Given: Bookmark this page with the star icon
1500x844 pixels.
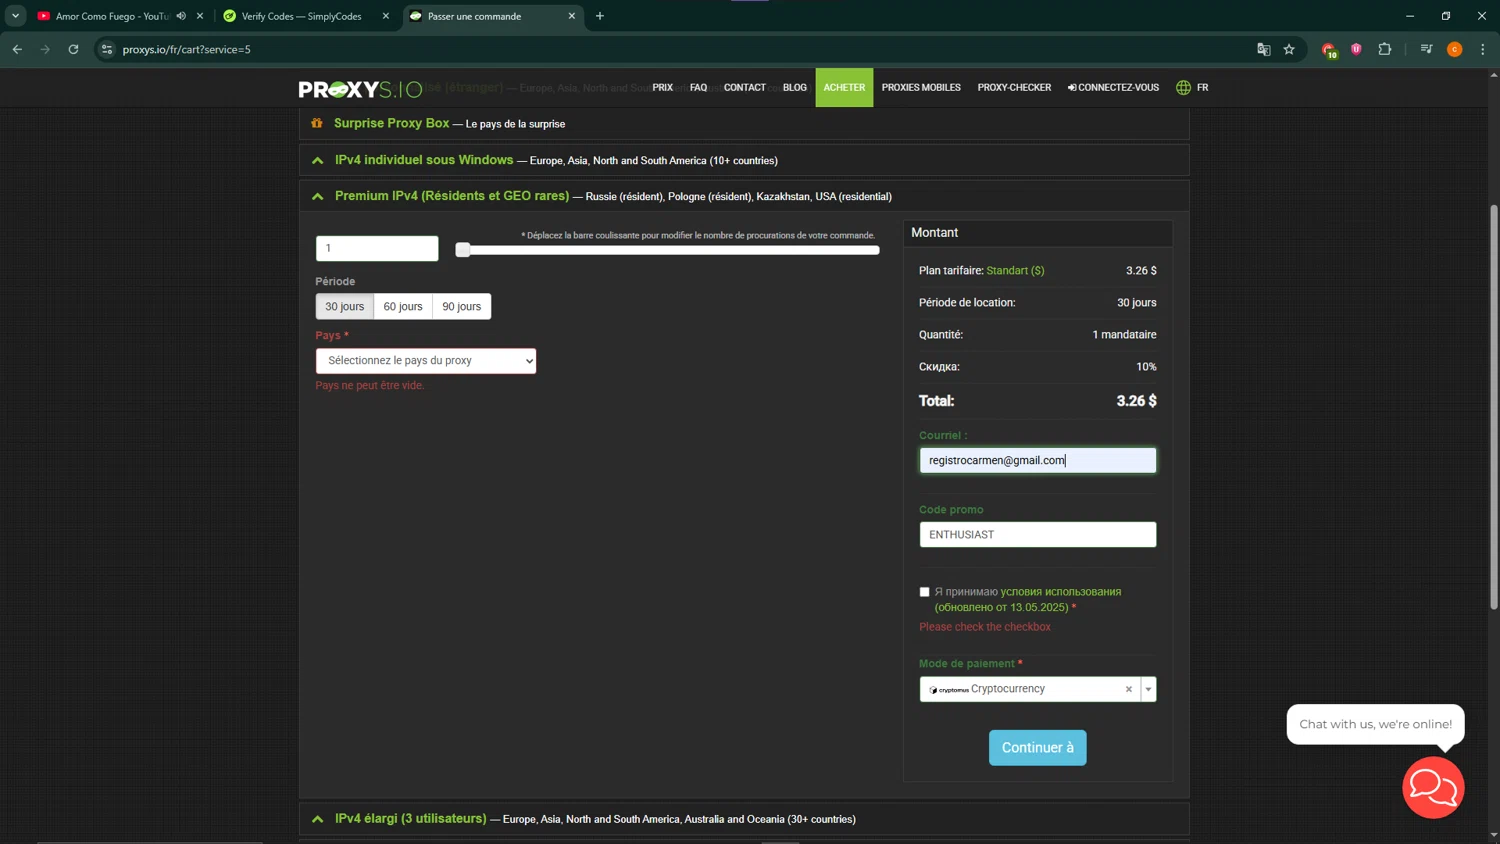Looking at the screenshot, I should (x=1289, y=49).
